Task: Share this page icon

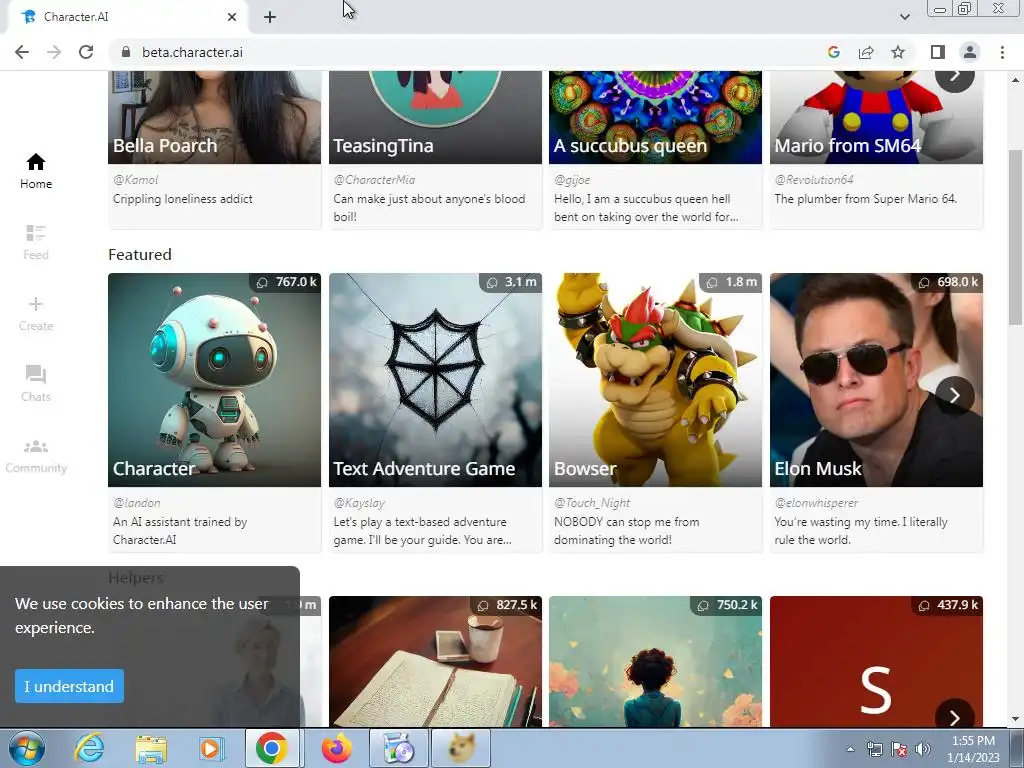Action: pos(866,52)
